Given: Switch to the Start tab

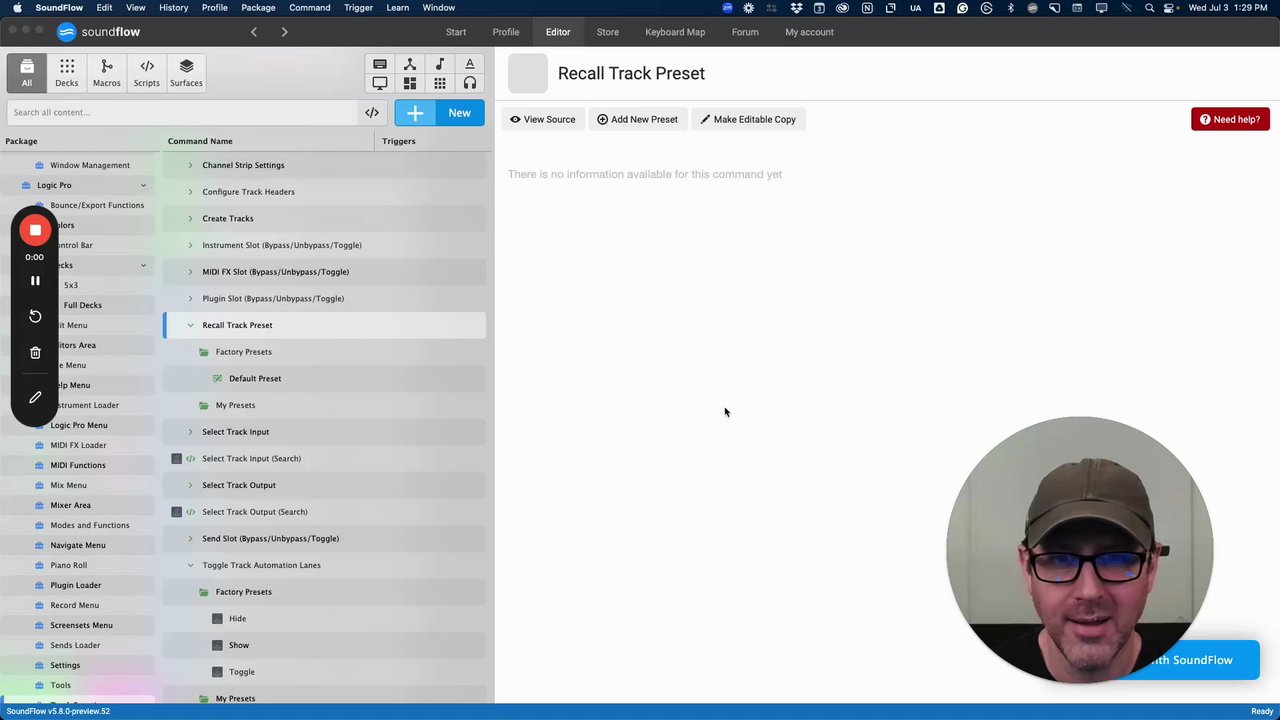Looking at the screenshot, I should click(456, 32).
